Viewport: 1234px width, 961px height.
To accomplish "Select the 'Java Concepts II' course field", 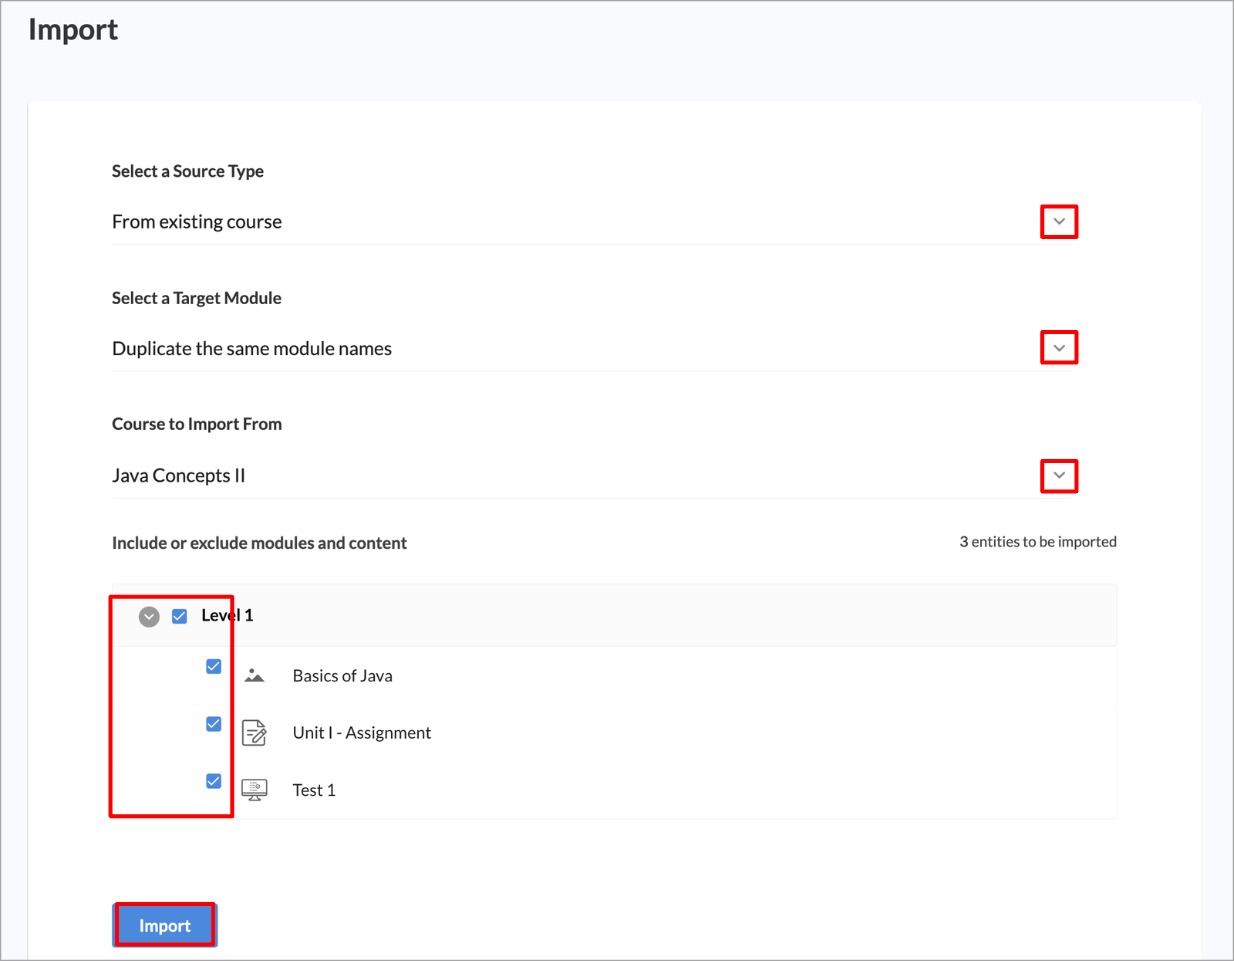I will [594, 476].
